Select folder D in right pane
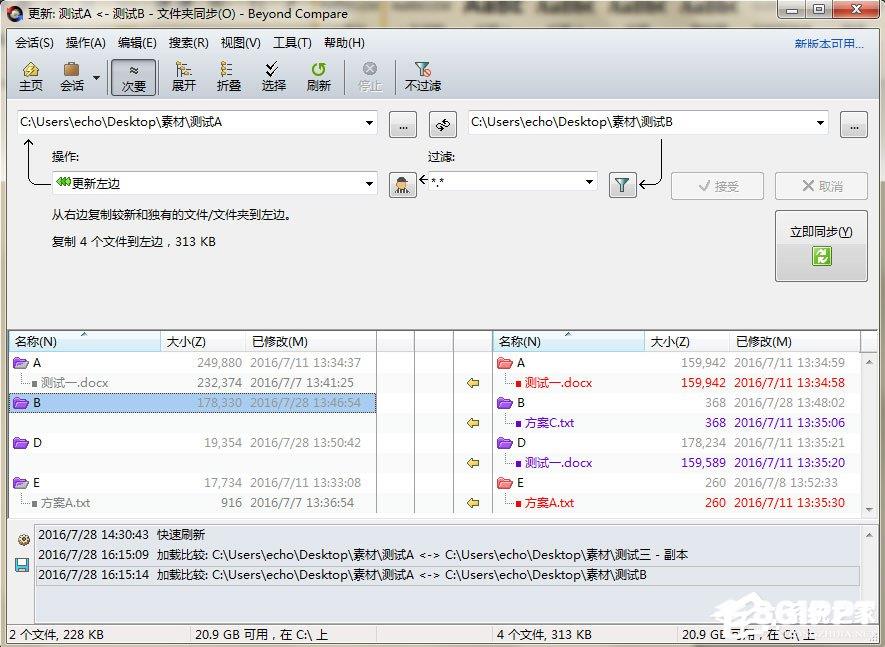This screenshot has height=647, width=885. point(677,443)
